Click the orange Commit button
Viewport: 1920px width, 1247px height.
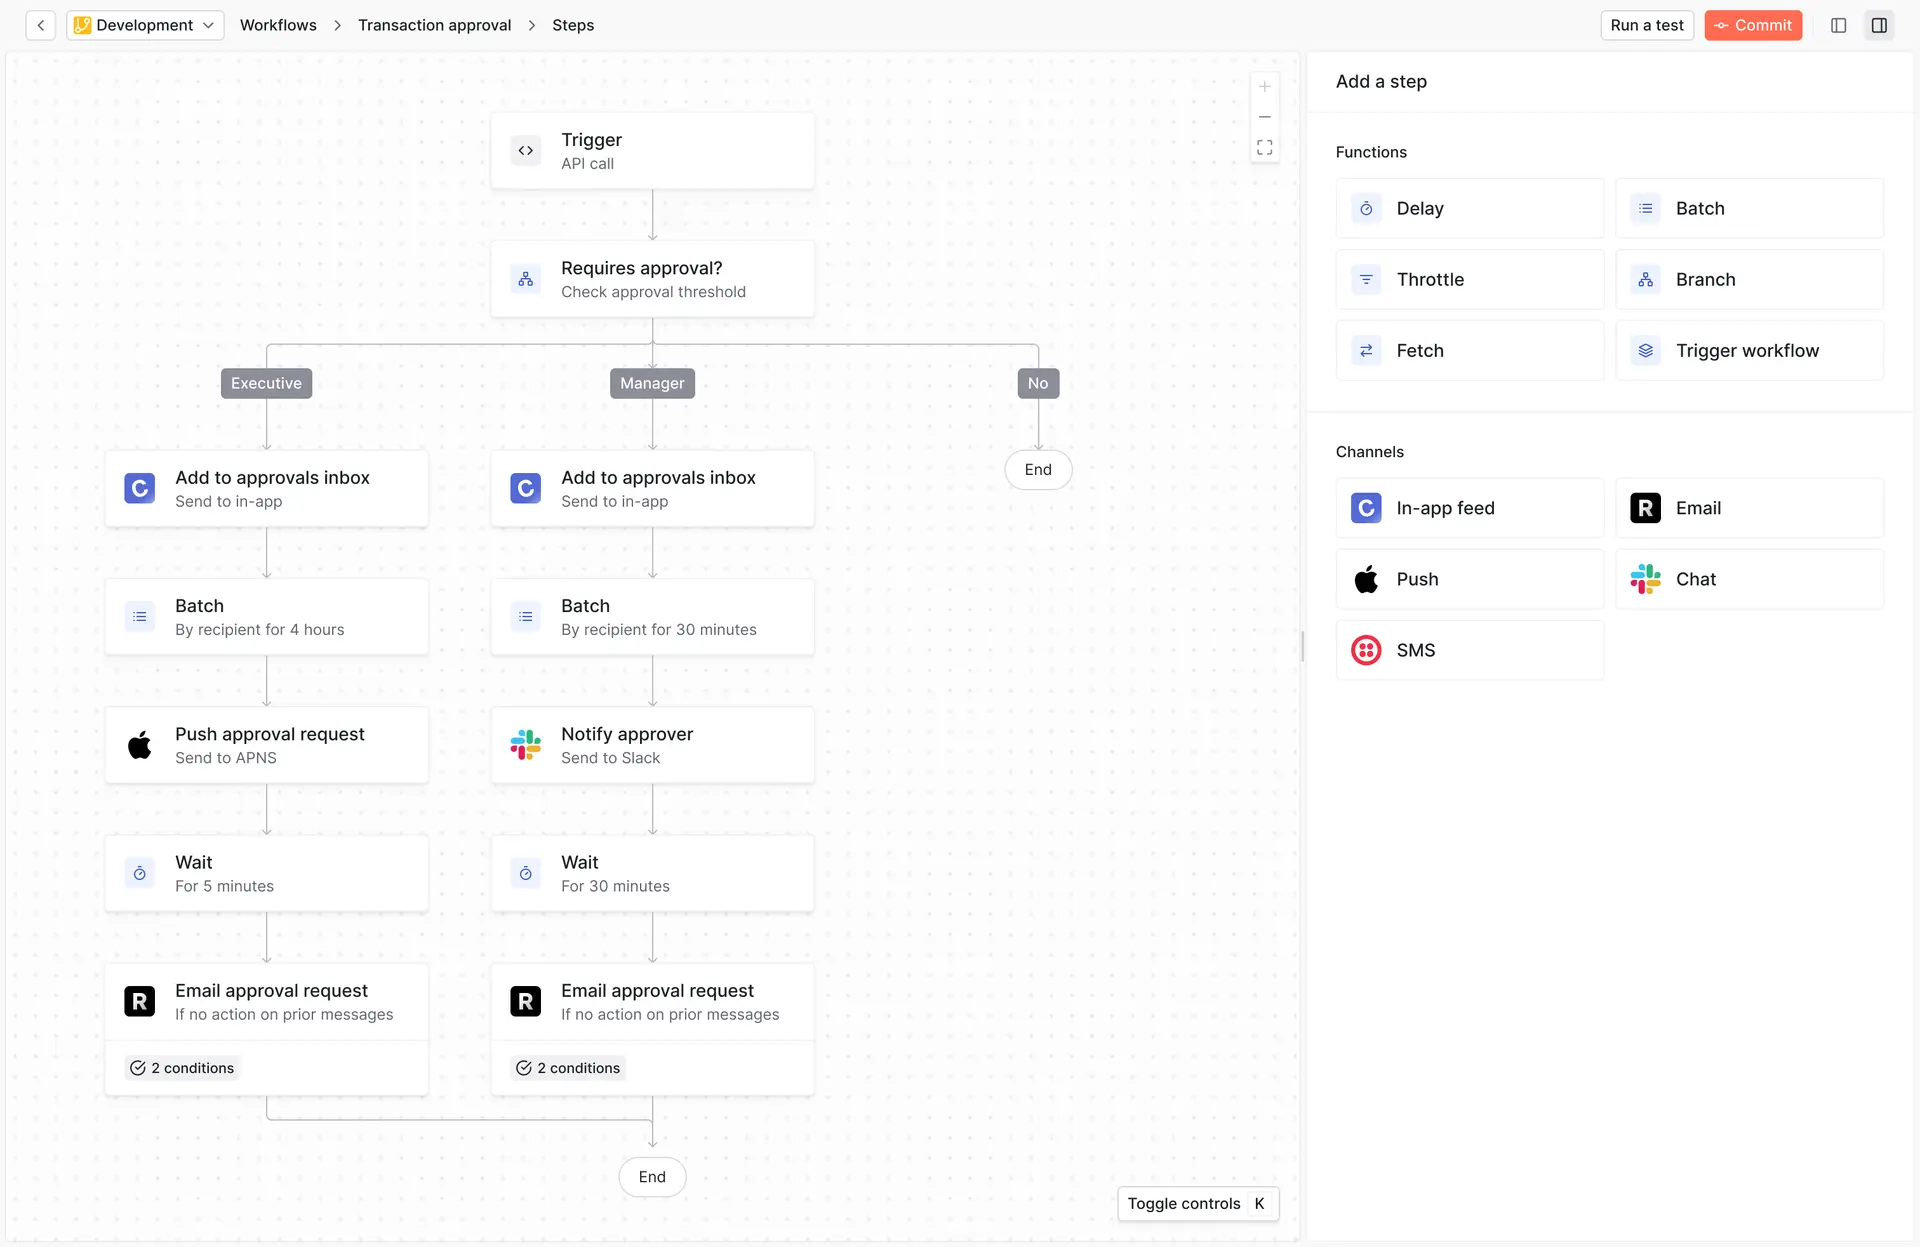coord(1753,25)
